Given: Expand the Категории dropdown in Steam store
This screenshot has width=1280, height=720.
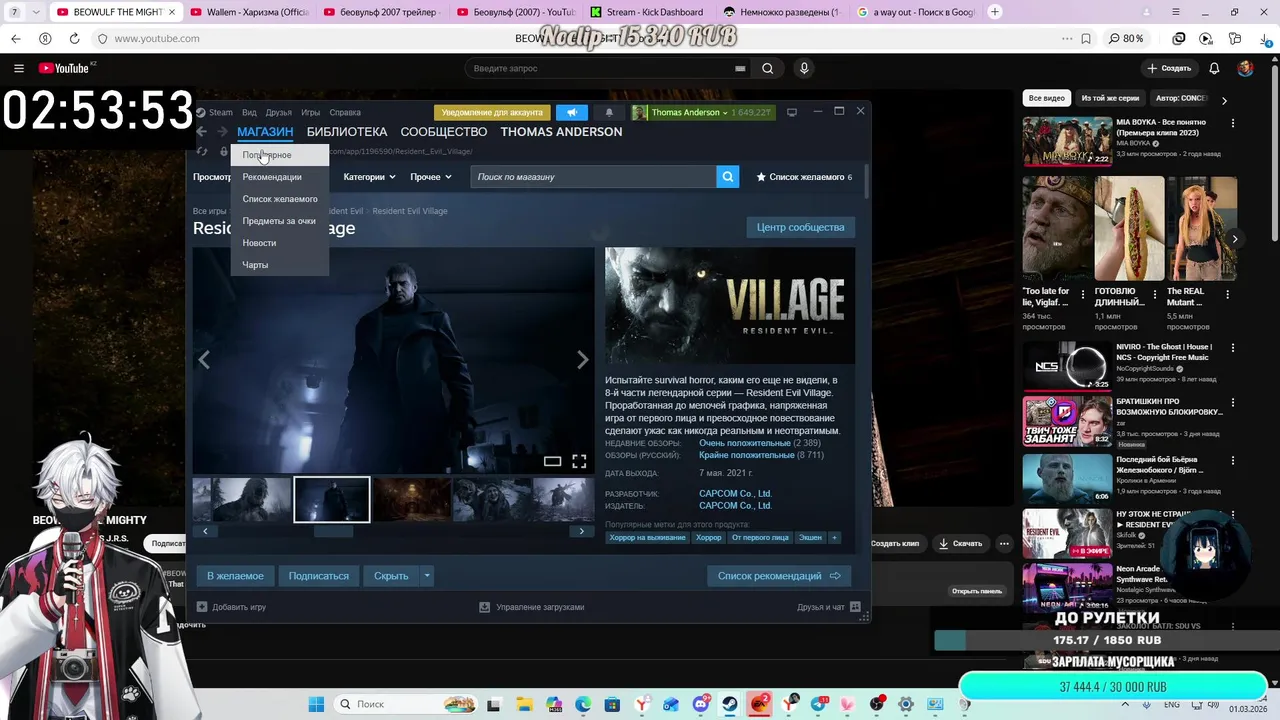Looking at the screenshot, I should pos(369,177).
